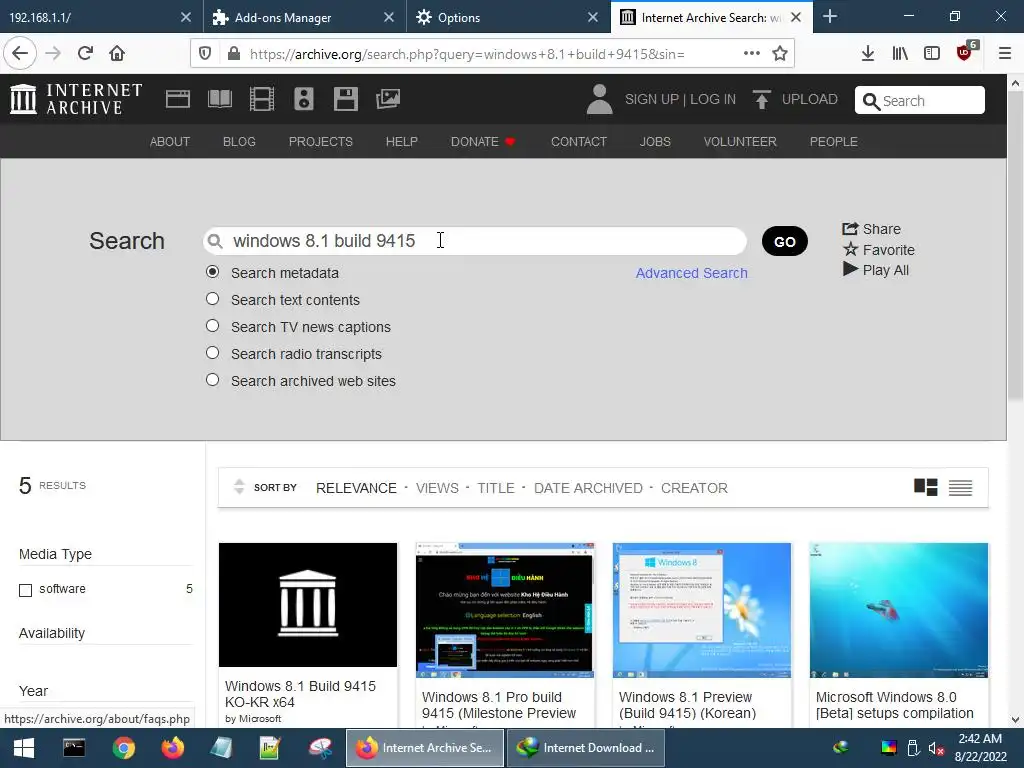
Task: Open a new browser tab
Action: (x=829, y=16)
